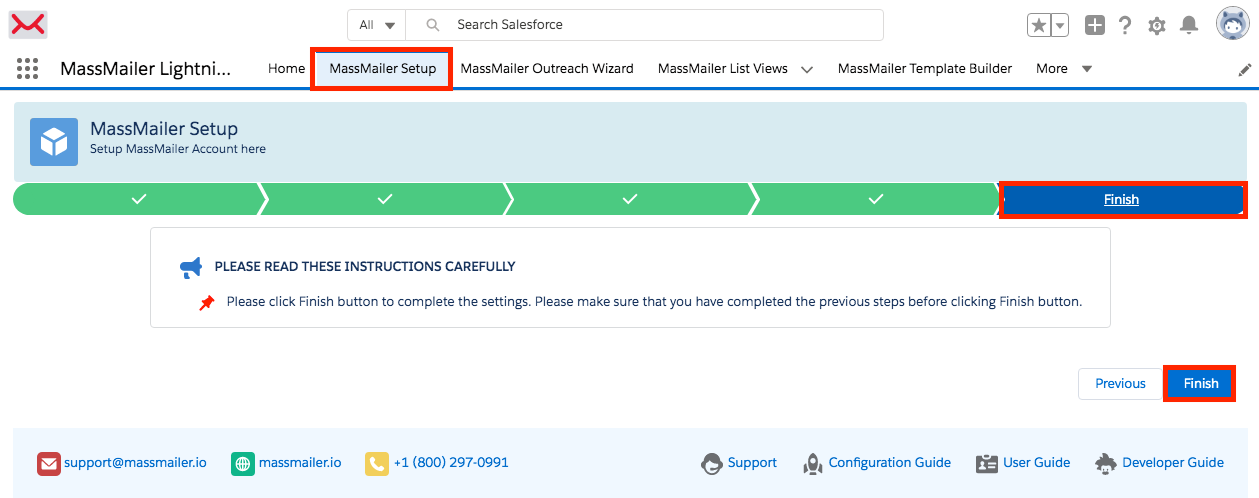The width and height of the screenshot is (1259, 498).
Task: Click the 'PLEASE READ THESE INSTRUCTIONS CAREFULLY' heading
Action: point(365,267)
